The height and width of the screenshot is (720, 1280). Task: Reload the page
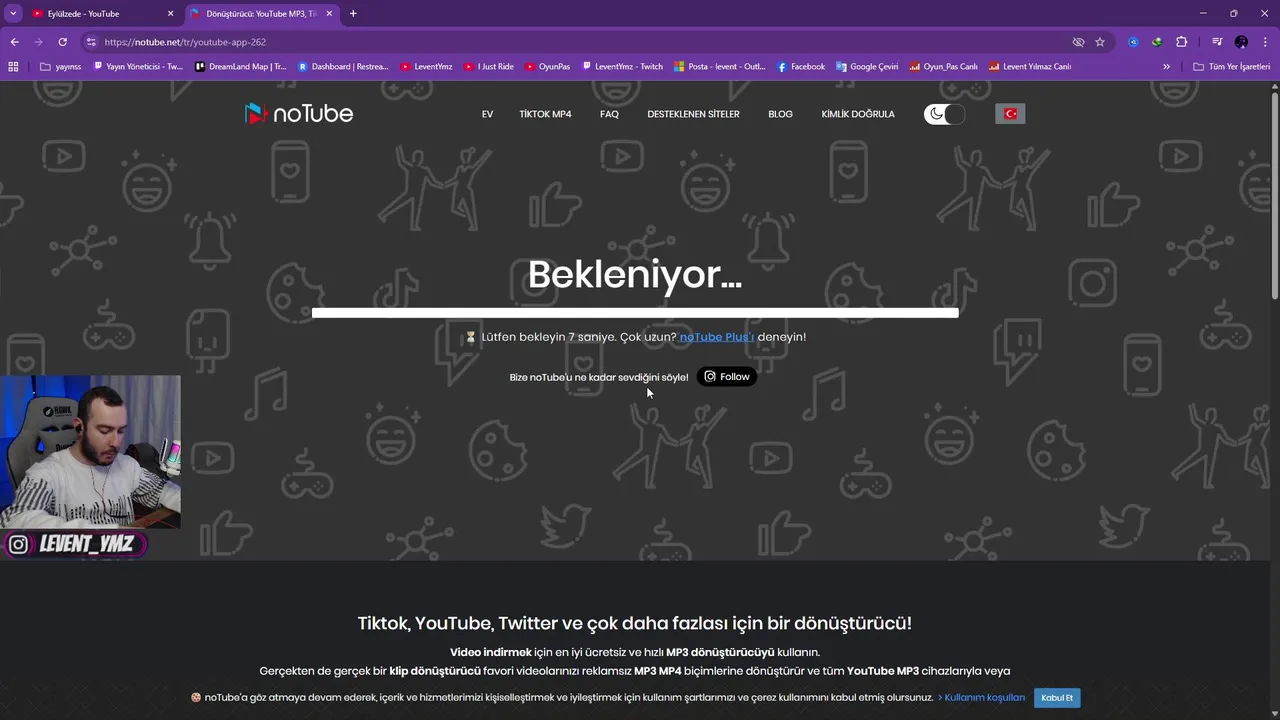[x=62, y=42]
